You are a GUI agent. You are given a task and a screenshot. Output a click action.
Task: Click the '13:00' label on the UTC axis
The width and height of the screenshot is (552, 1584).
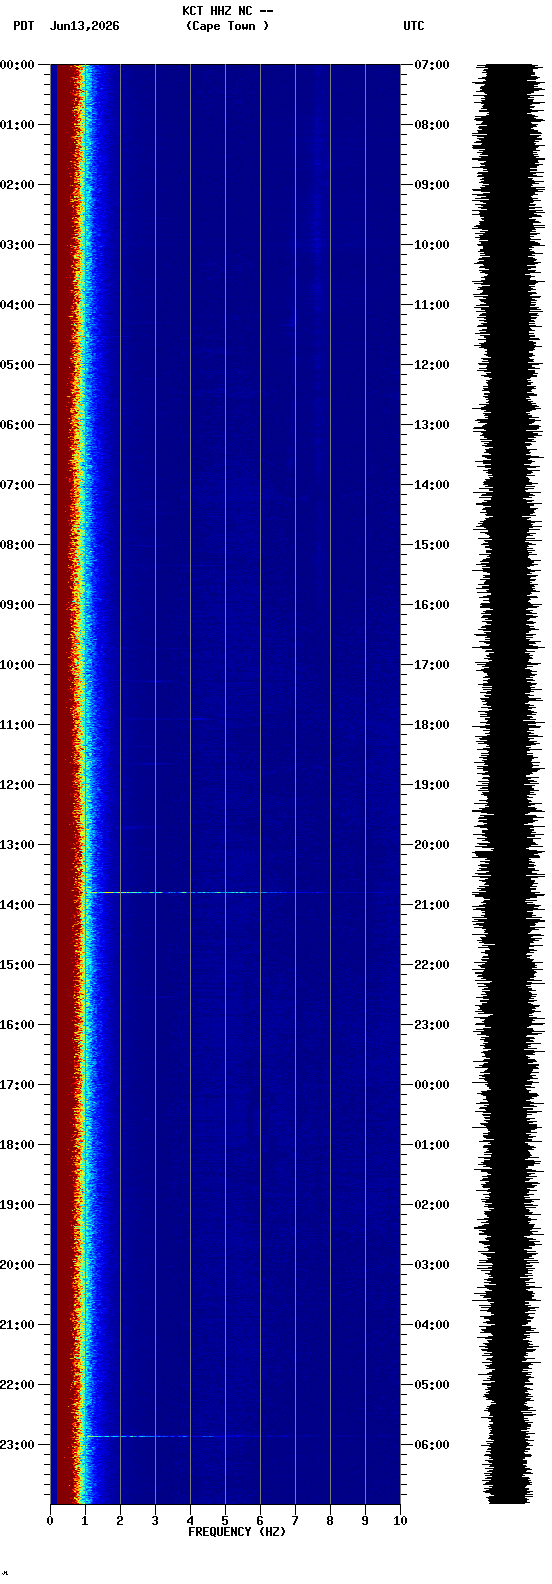point(432,425)
